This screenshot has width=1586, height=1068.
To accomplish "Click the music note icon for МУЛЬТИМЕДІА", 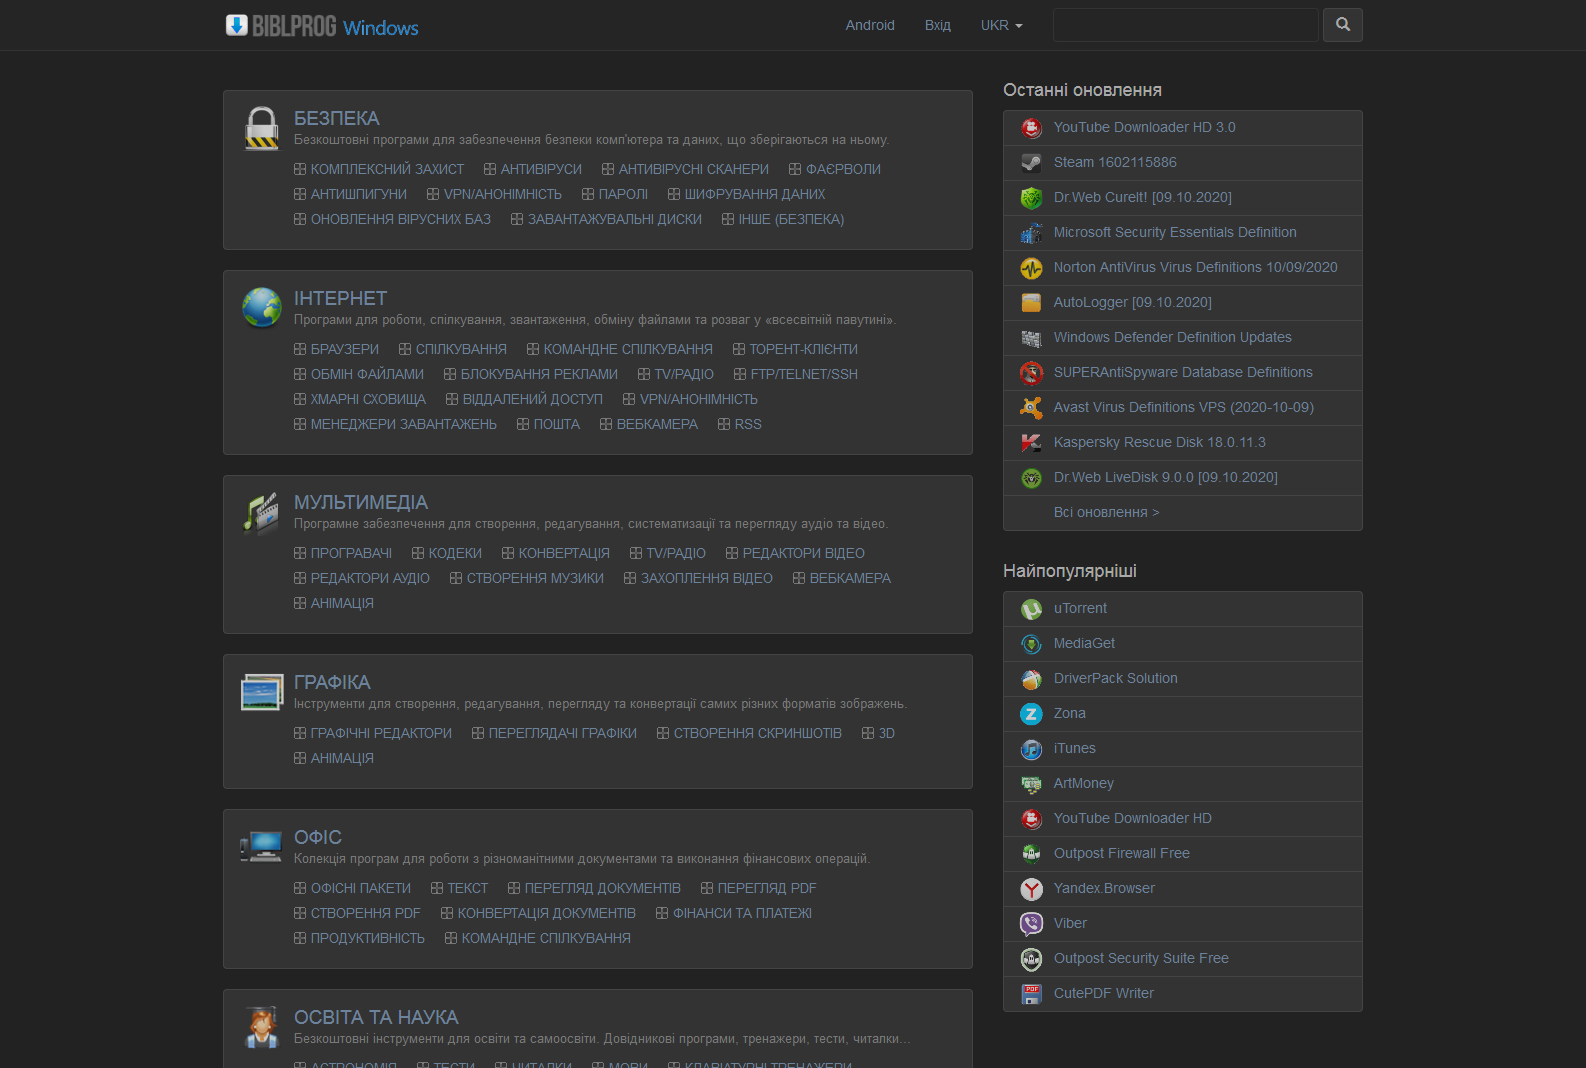I will 262,512.
